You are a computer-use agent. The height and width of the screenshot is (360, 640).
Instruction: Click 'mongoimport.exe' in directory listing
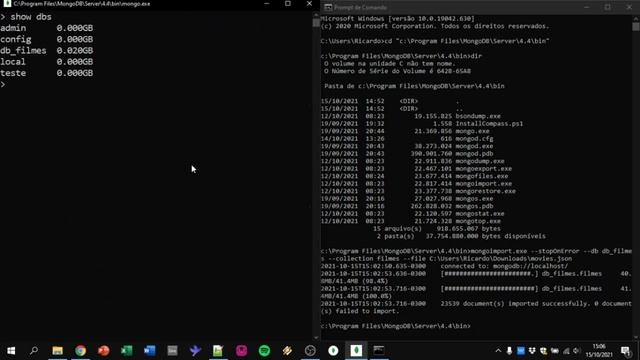click(484, 184)
